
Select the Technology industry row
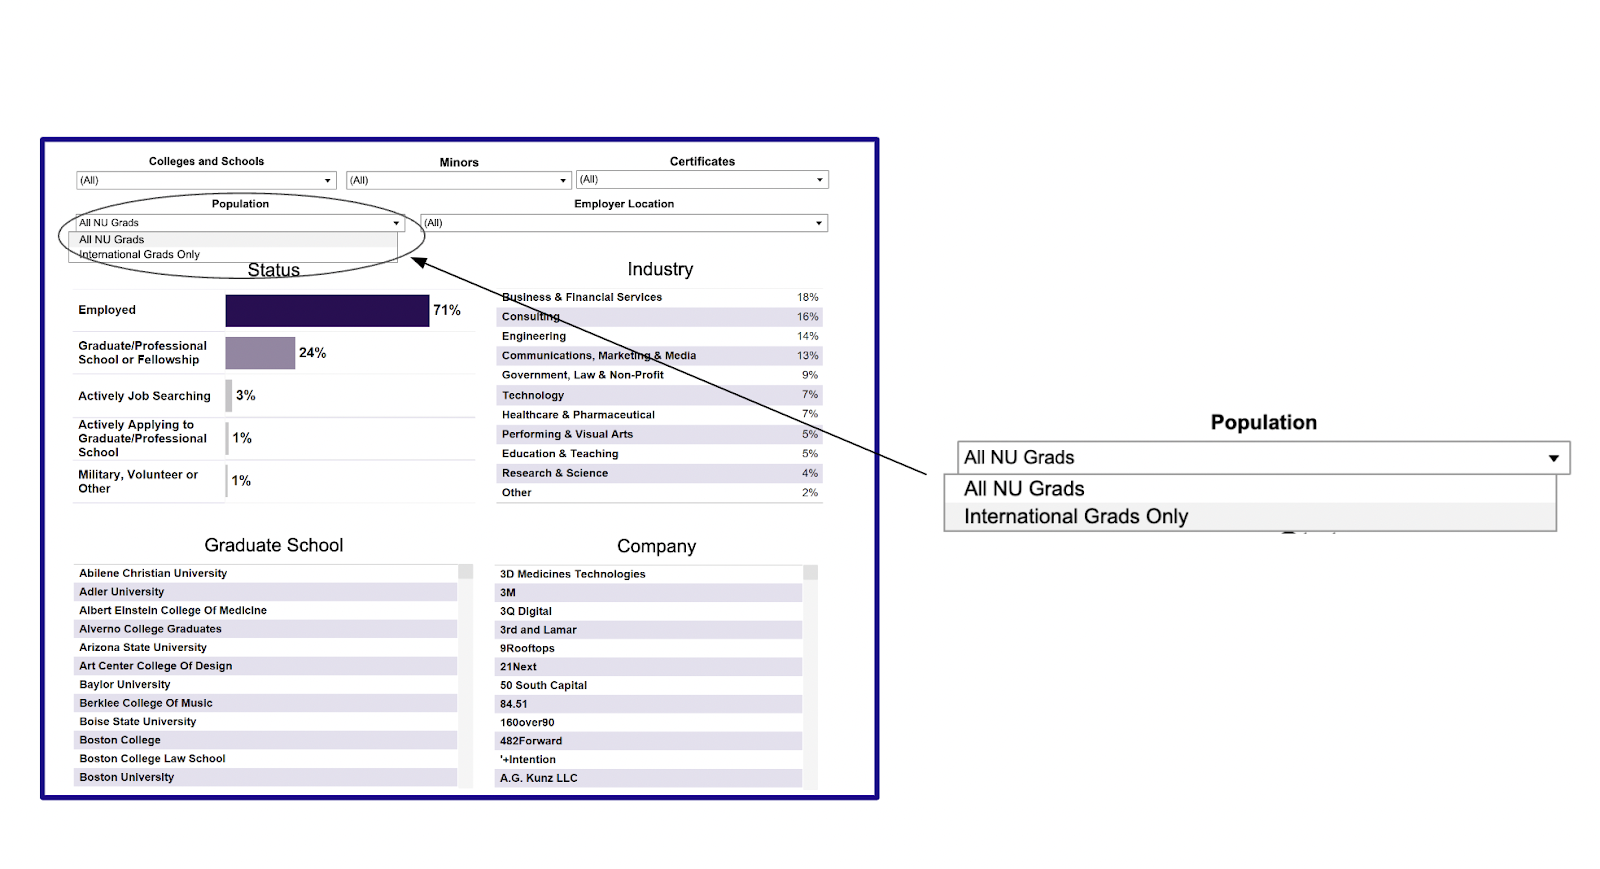click(x=660, y=395)
